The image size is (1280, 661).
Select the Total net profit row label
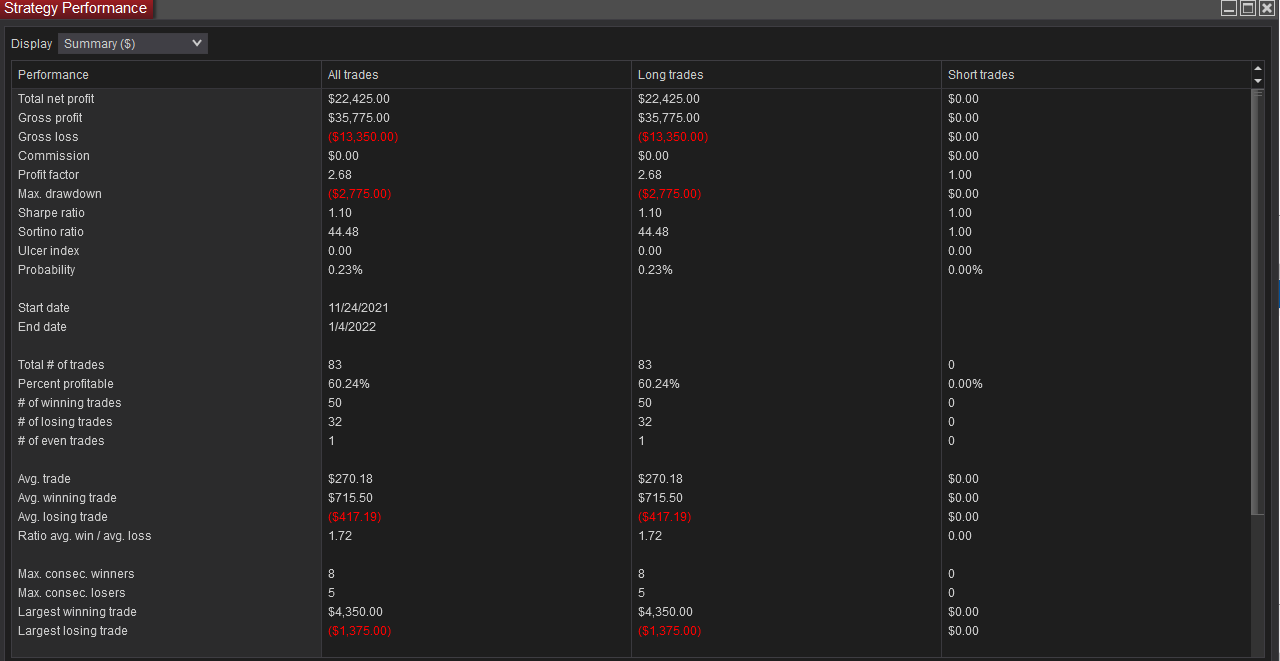(56, 99)
